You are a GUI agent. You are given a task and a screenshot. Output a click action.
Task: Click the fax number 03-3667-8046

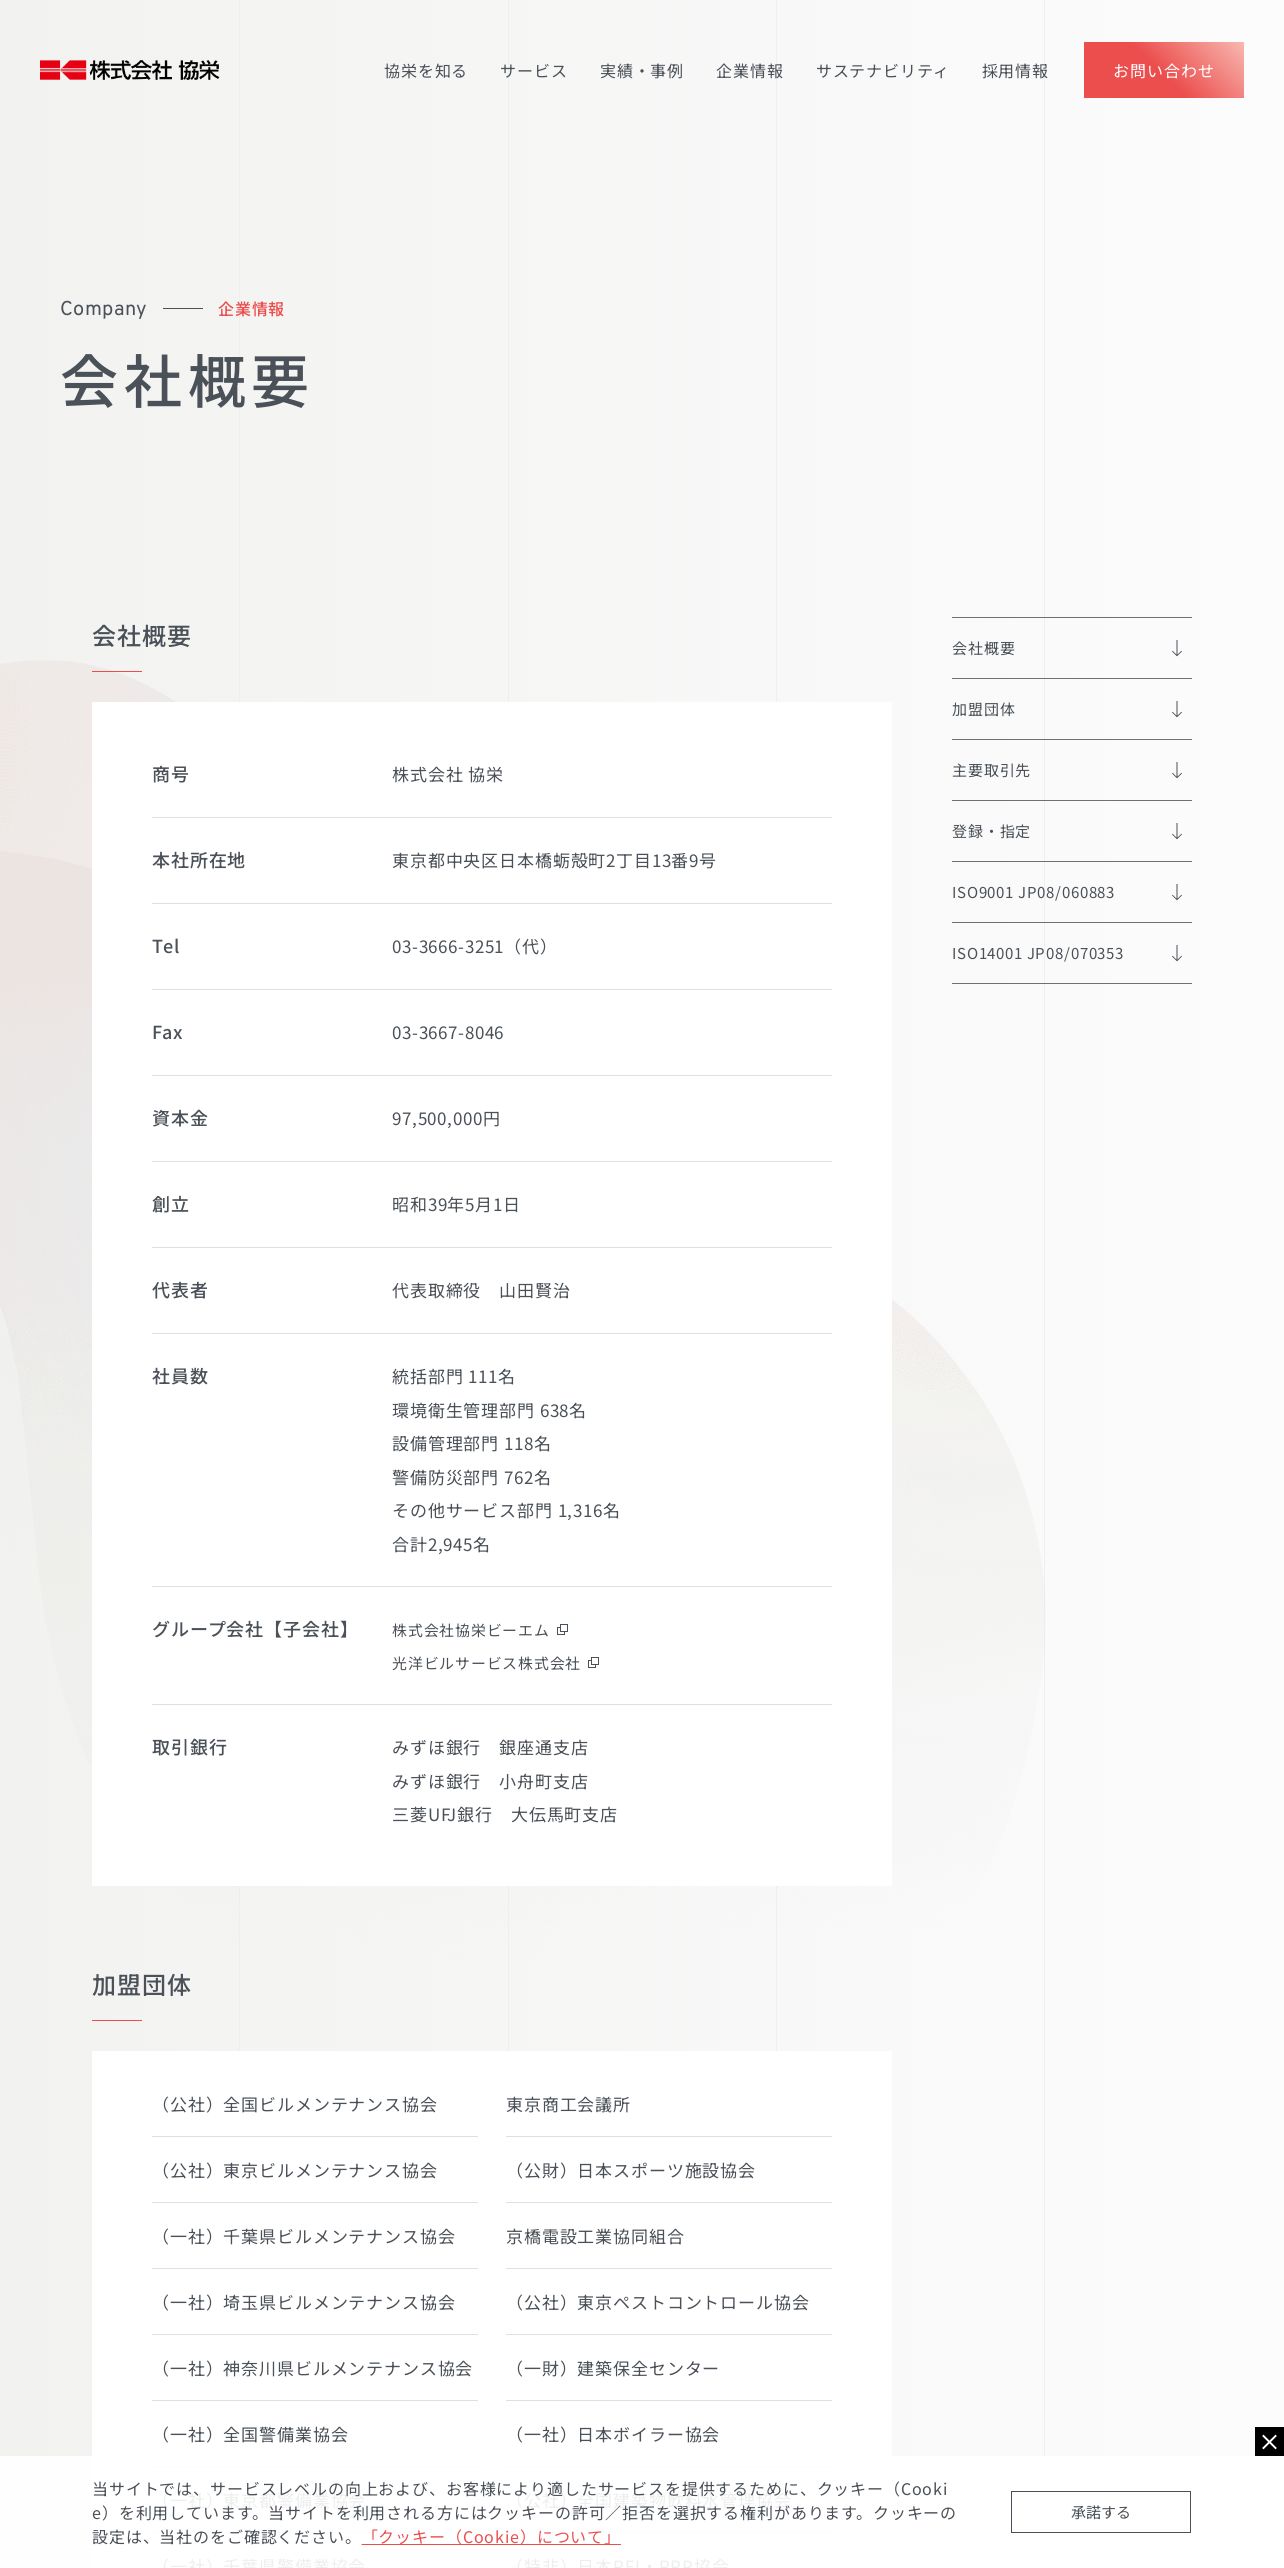click(448, 1033)
